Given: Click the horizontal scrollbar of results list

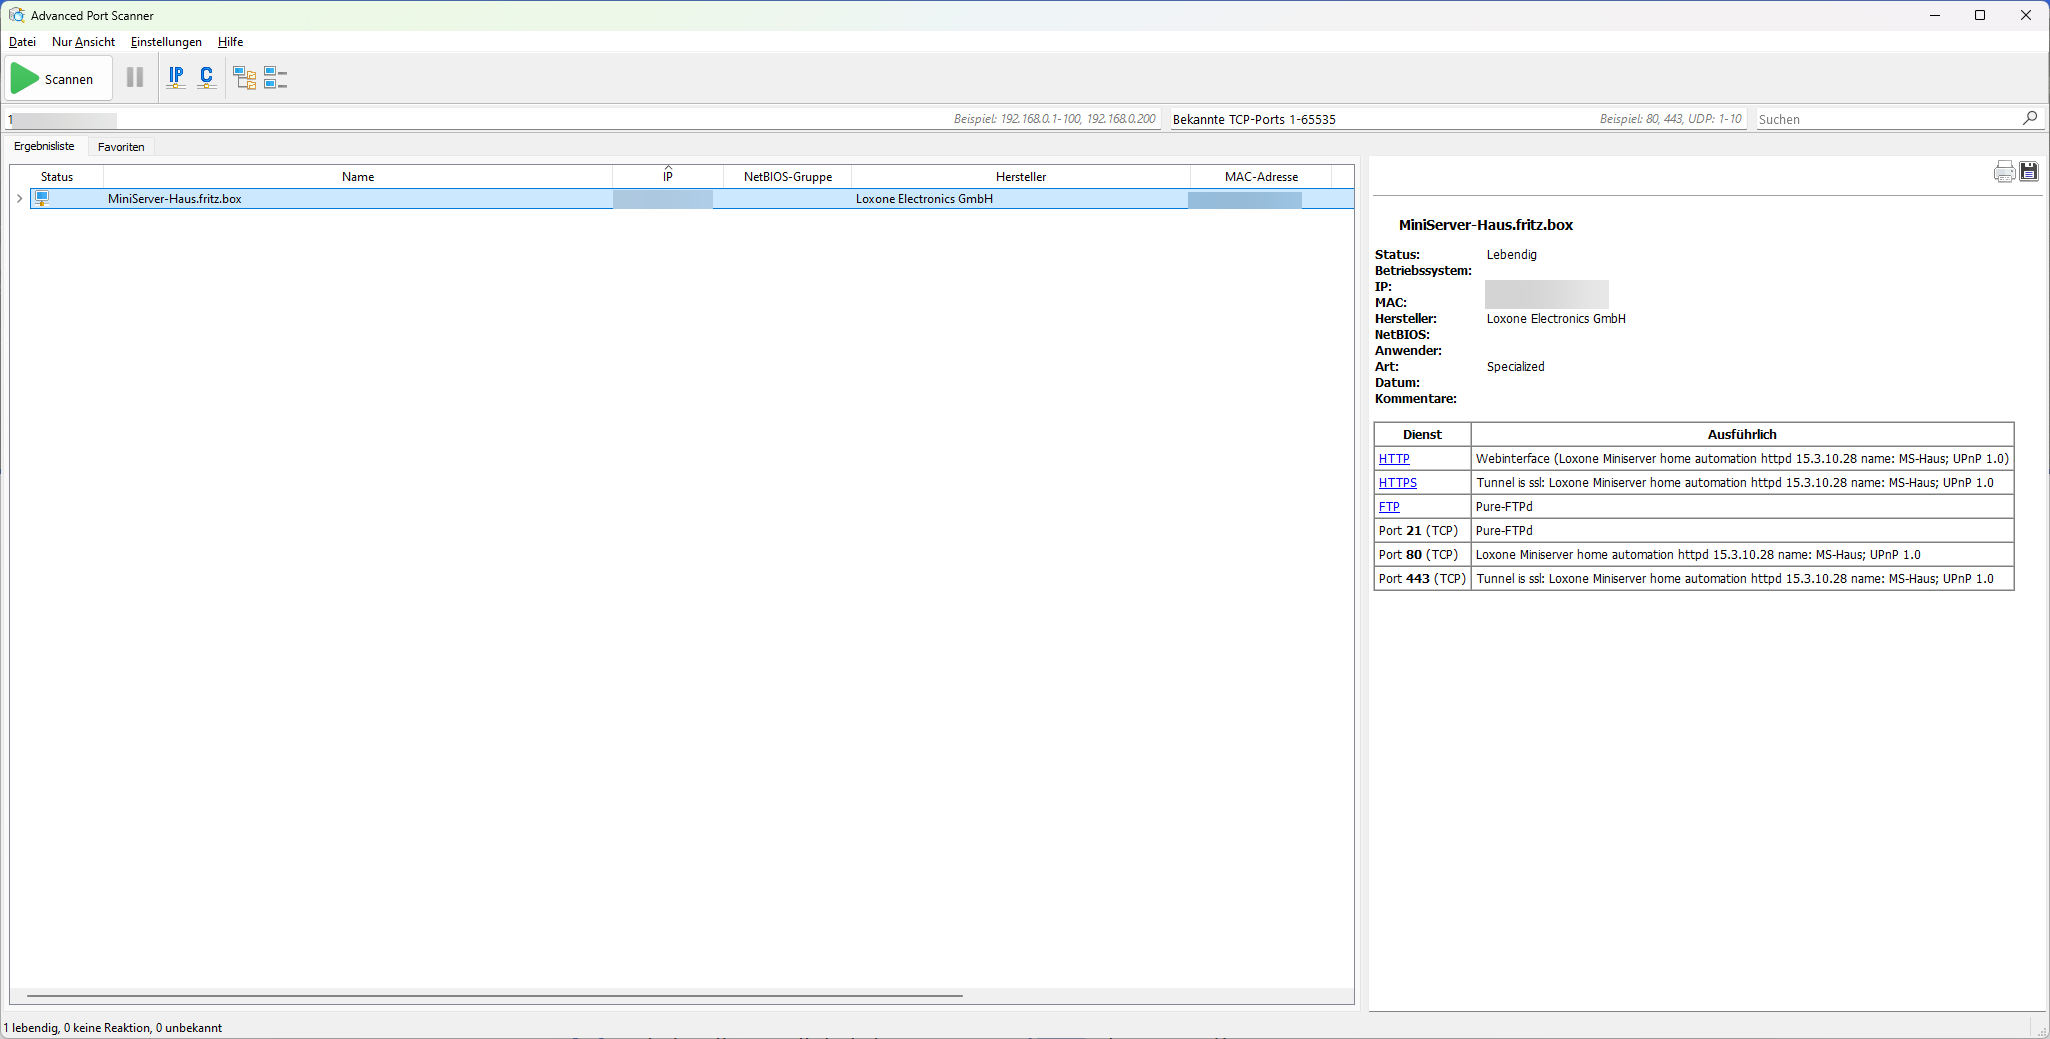Looking at the screenshot, I should click(x=495, y=996).
